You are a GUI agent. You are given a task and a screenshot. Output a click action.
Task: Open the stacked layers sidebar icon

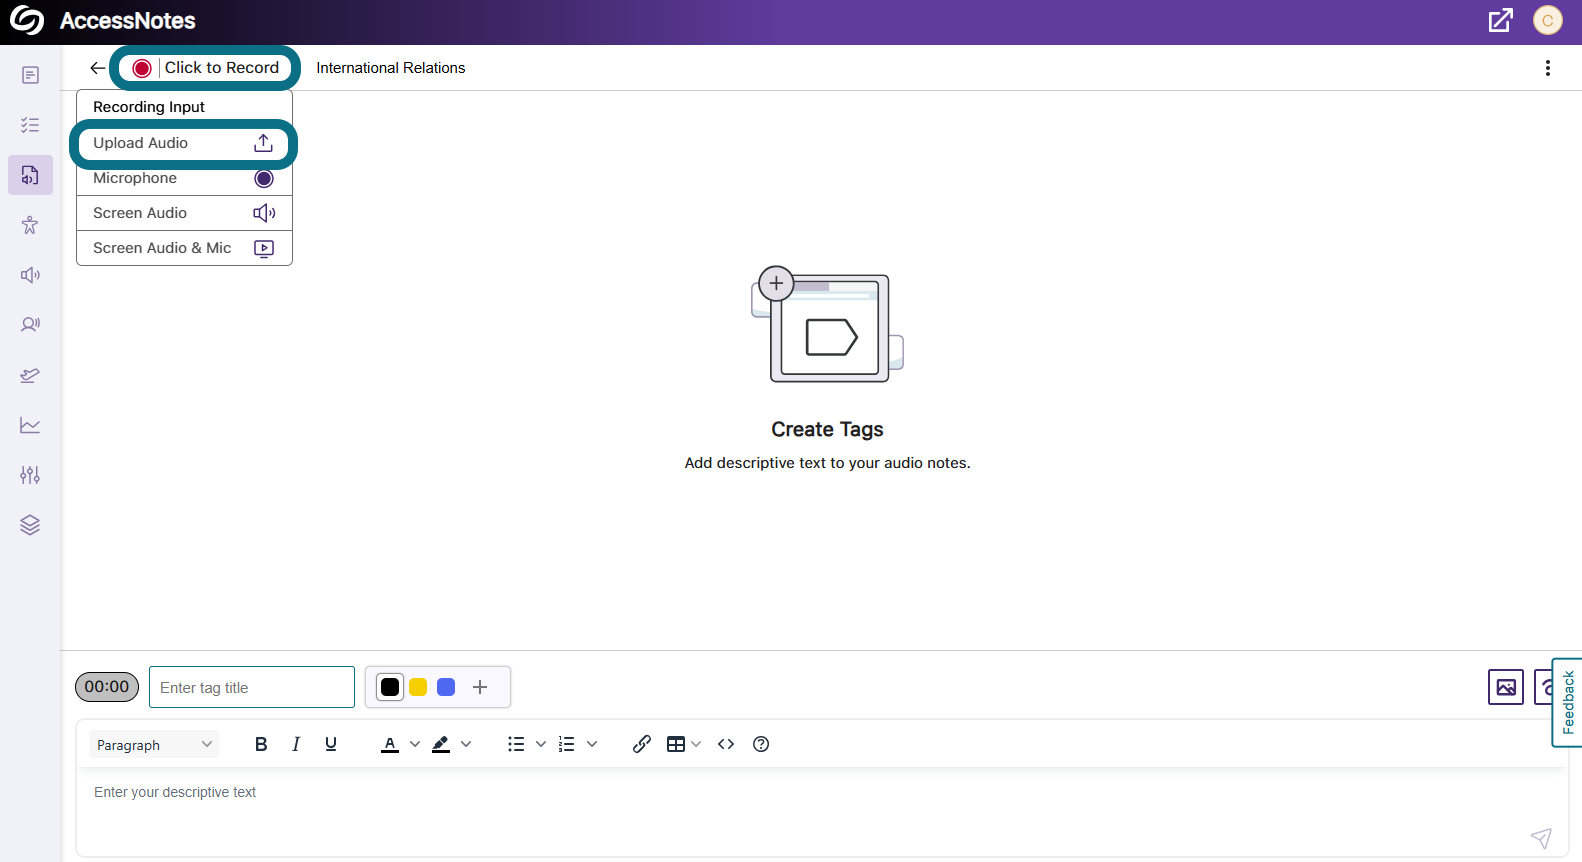pos(31,525)
